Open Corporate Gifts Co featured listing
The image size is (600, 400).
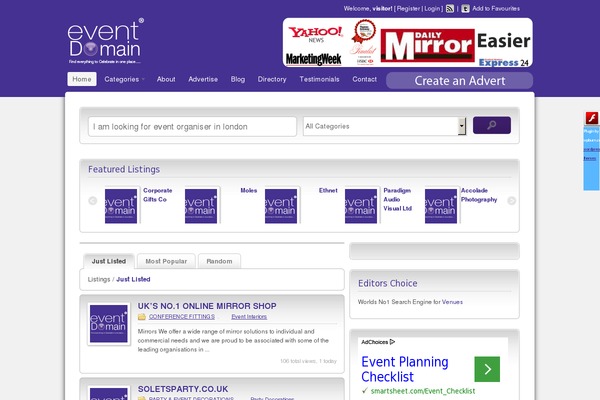pos(158,195)
